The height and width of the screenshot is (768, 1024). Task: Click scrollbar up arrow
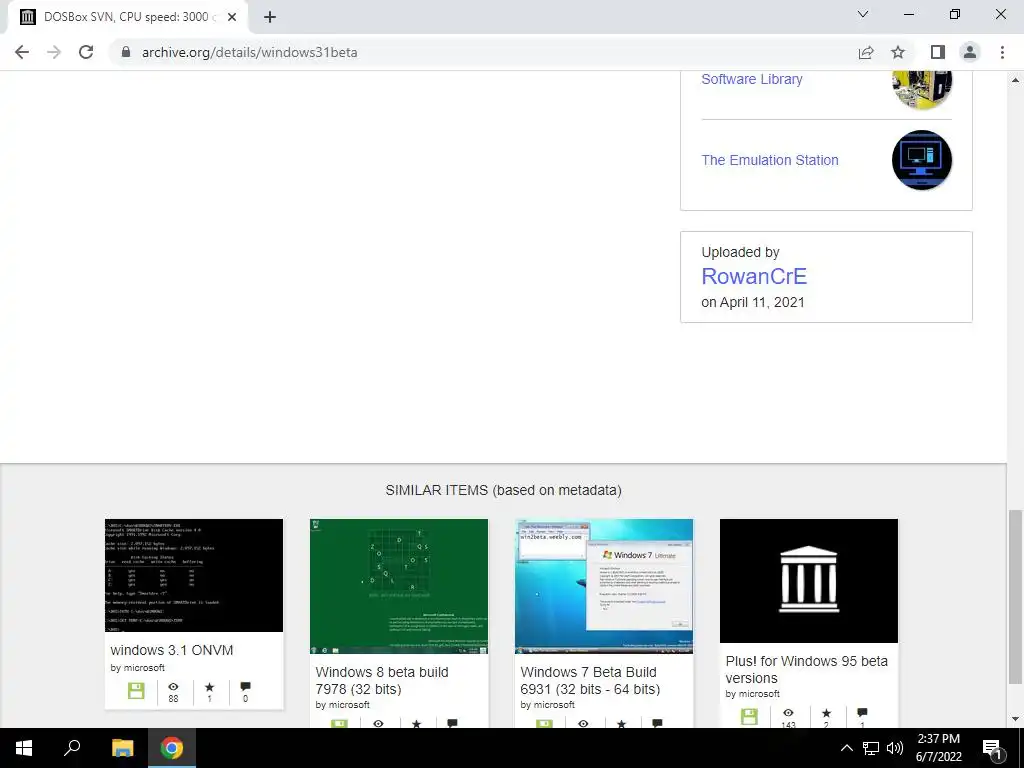[x=1015, y=80]
